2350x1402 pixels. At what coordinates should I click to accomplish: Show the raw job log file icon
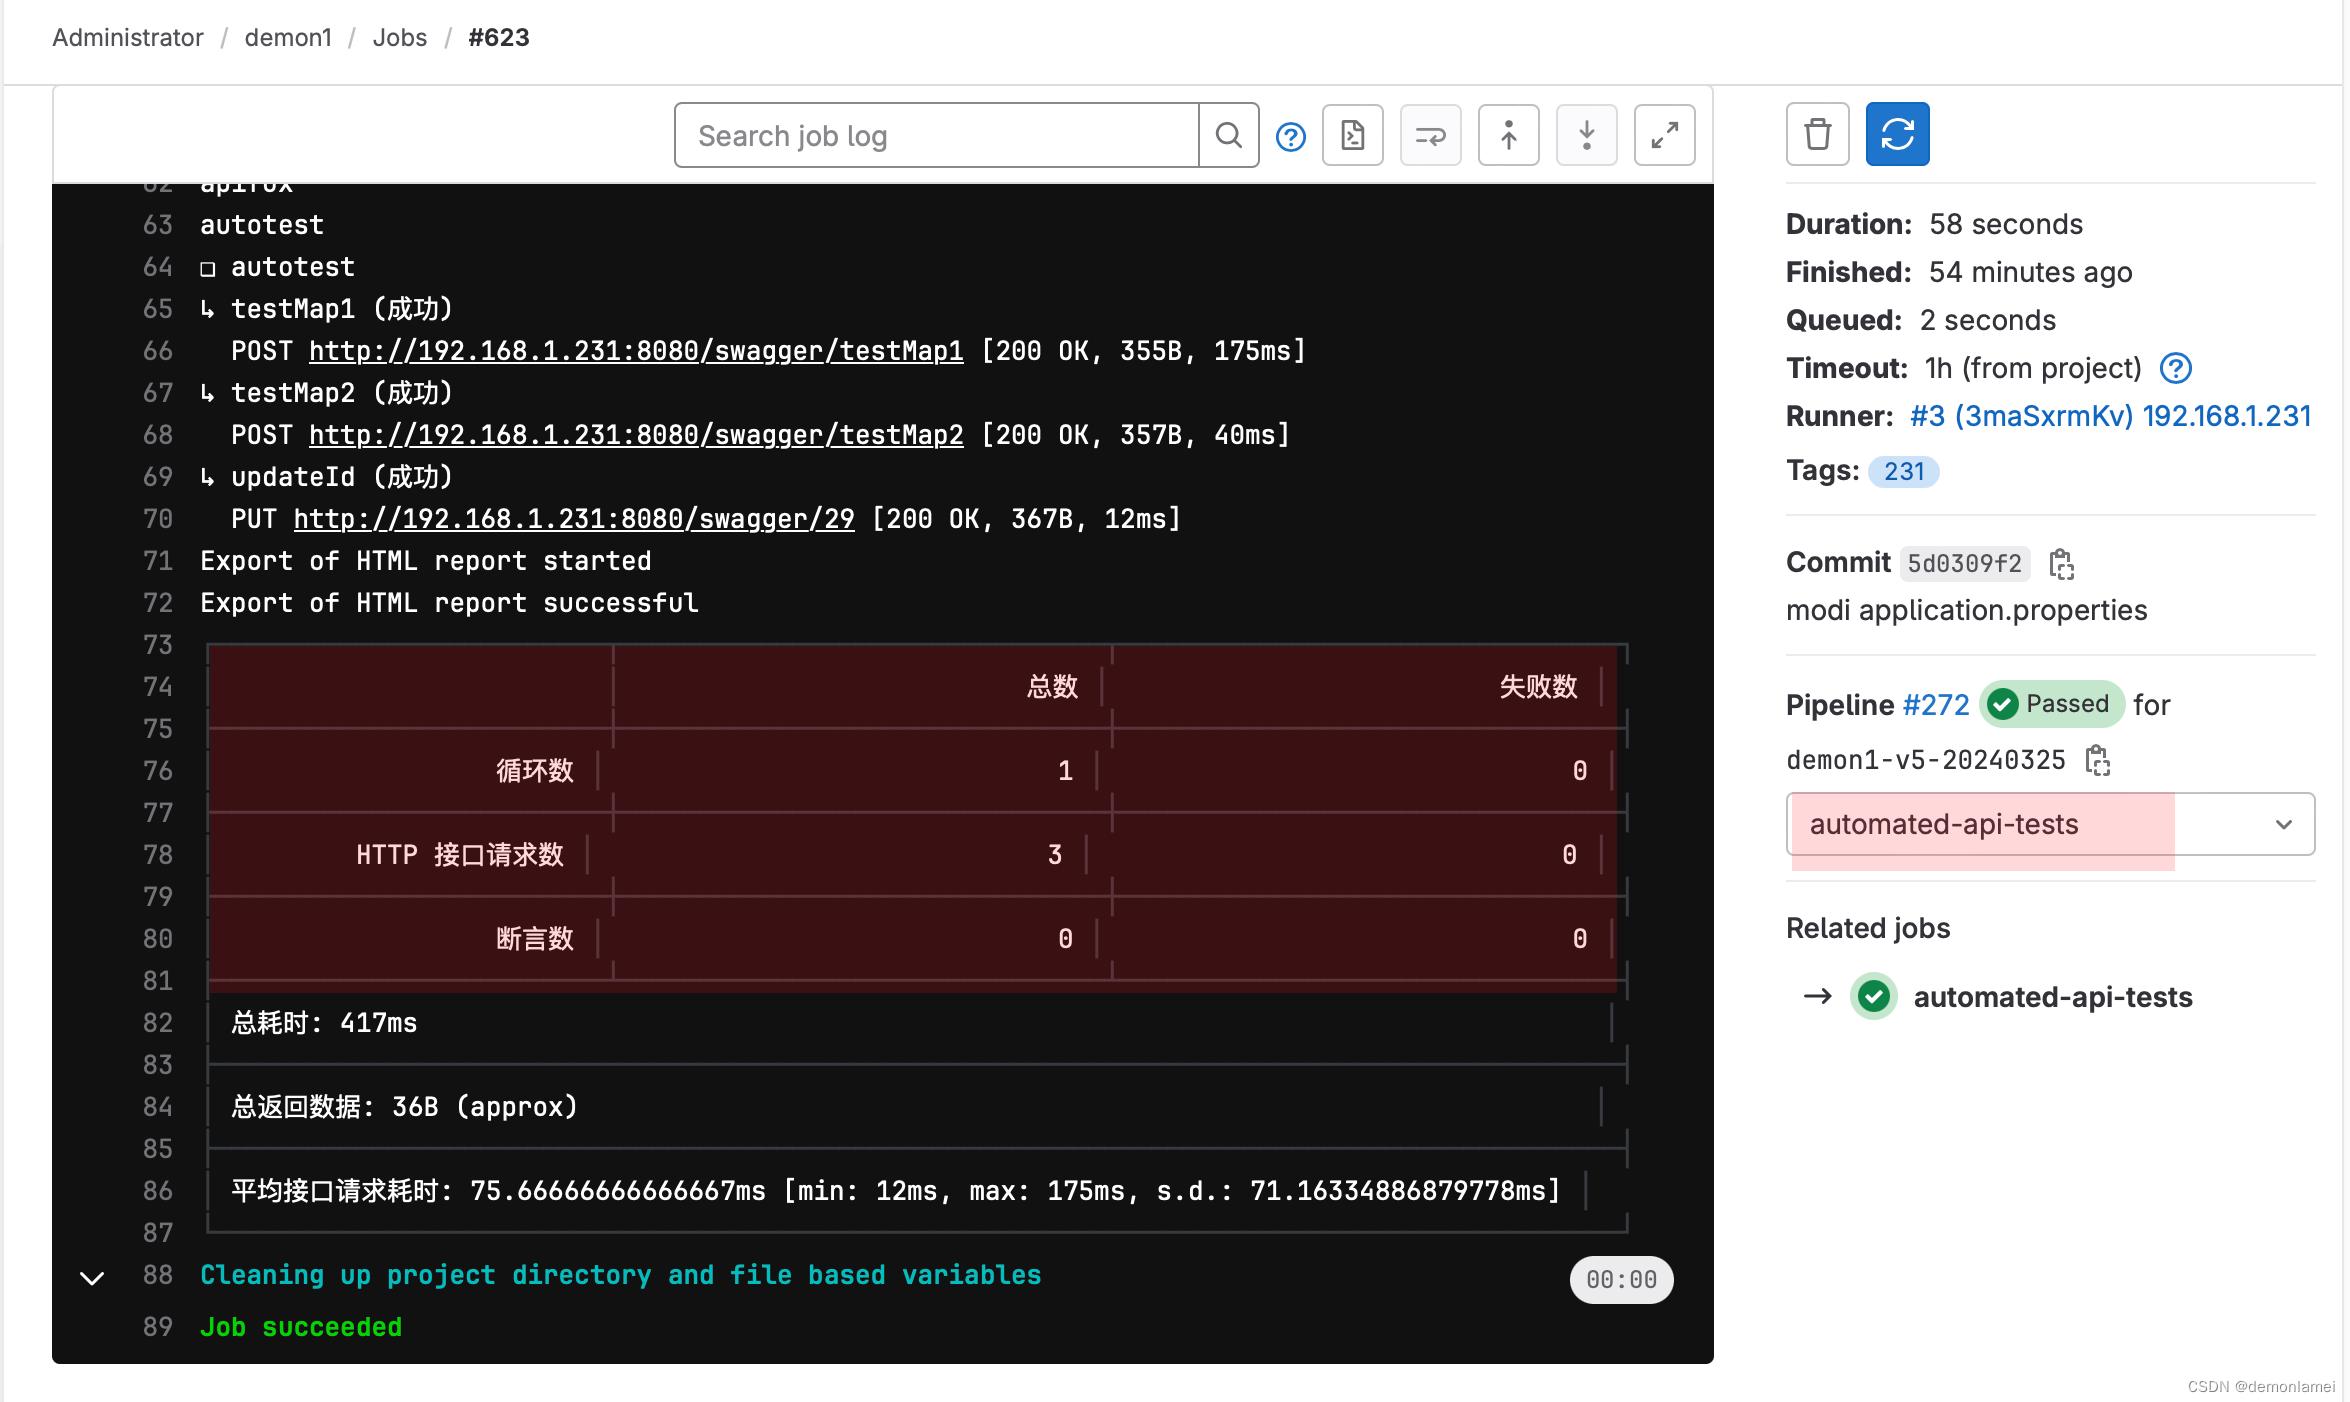[x=1352, y=135]
